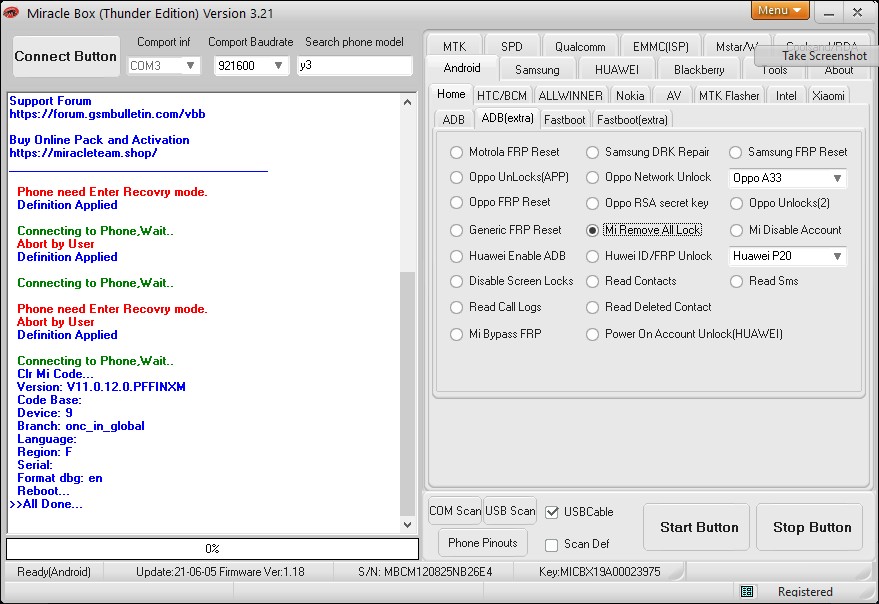Screen dimensions: 879x604
Task: Click the 0% progress bar
Action: 212,548
